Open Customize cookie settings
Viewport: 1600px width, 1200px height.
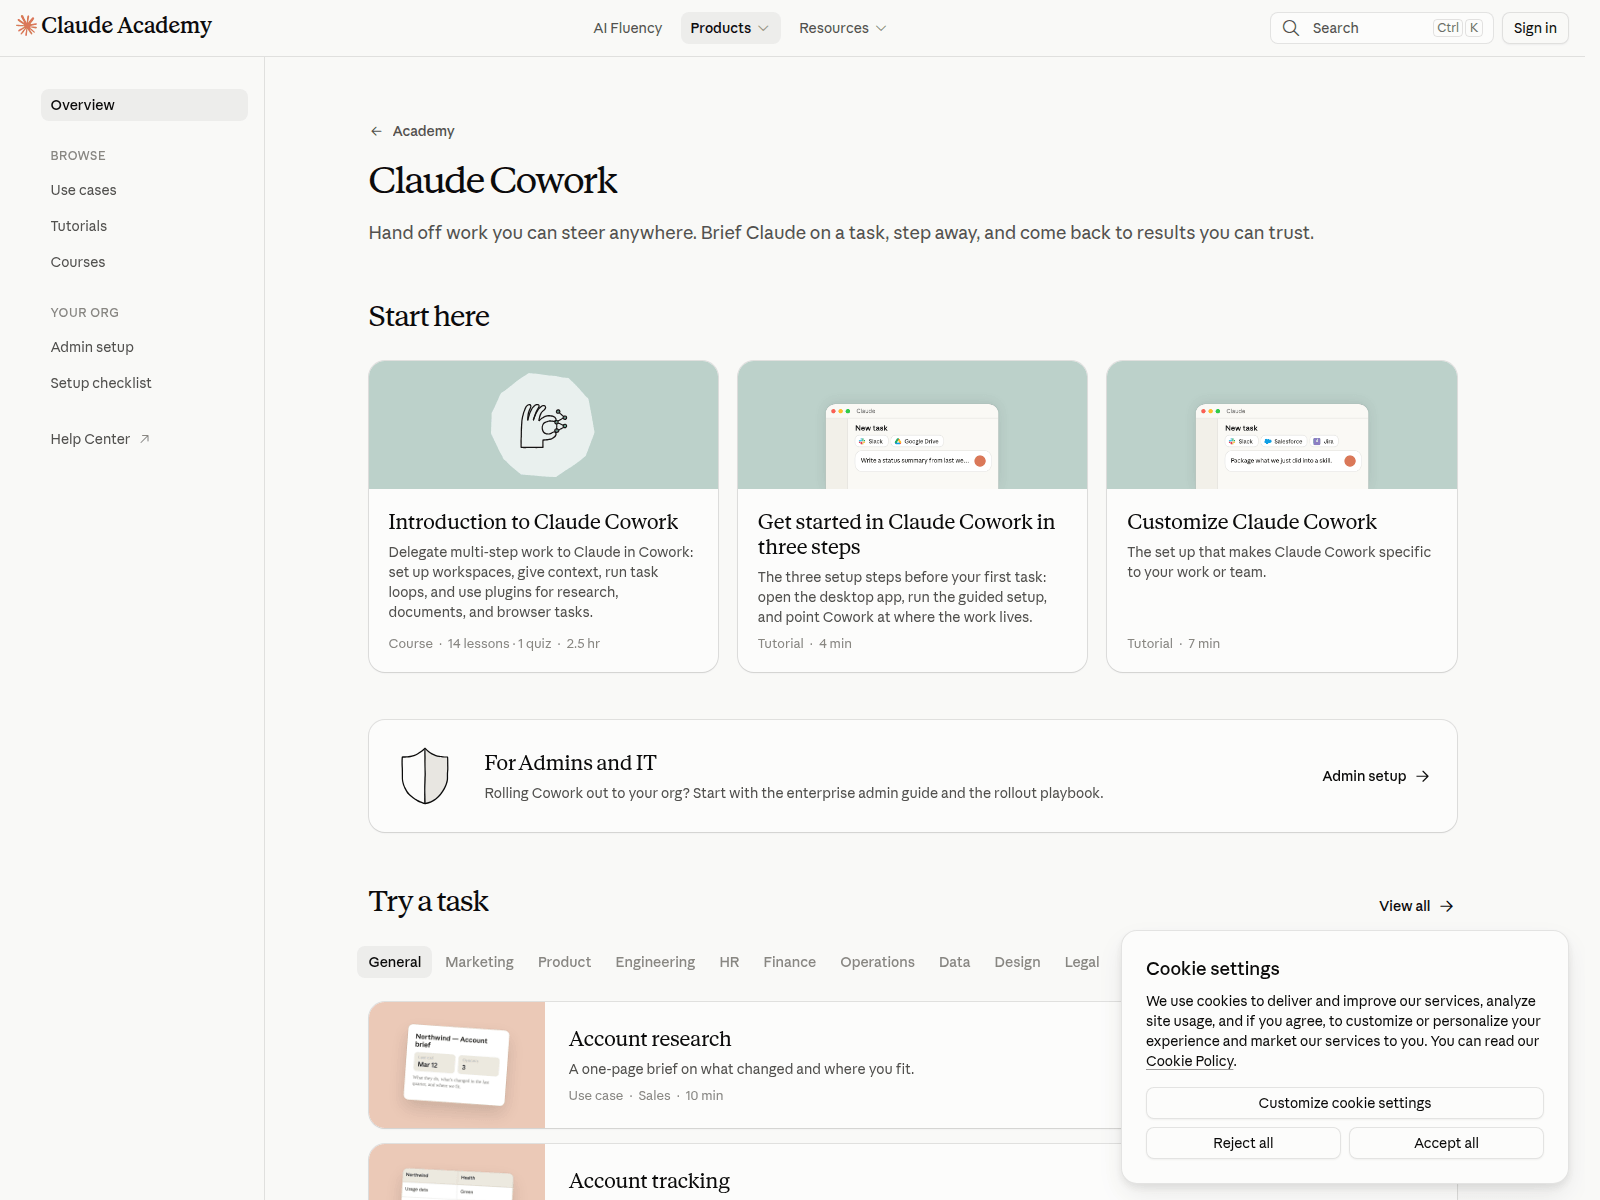pos(1345,1103)
